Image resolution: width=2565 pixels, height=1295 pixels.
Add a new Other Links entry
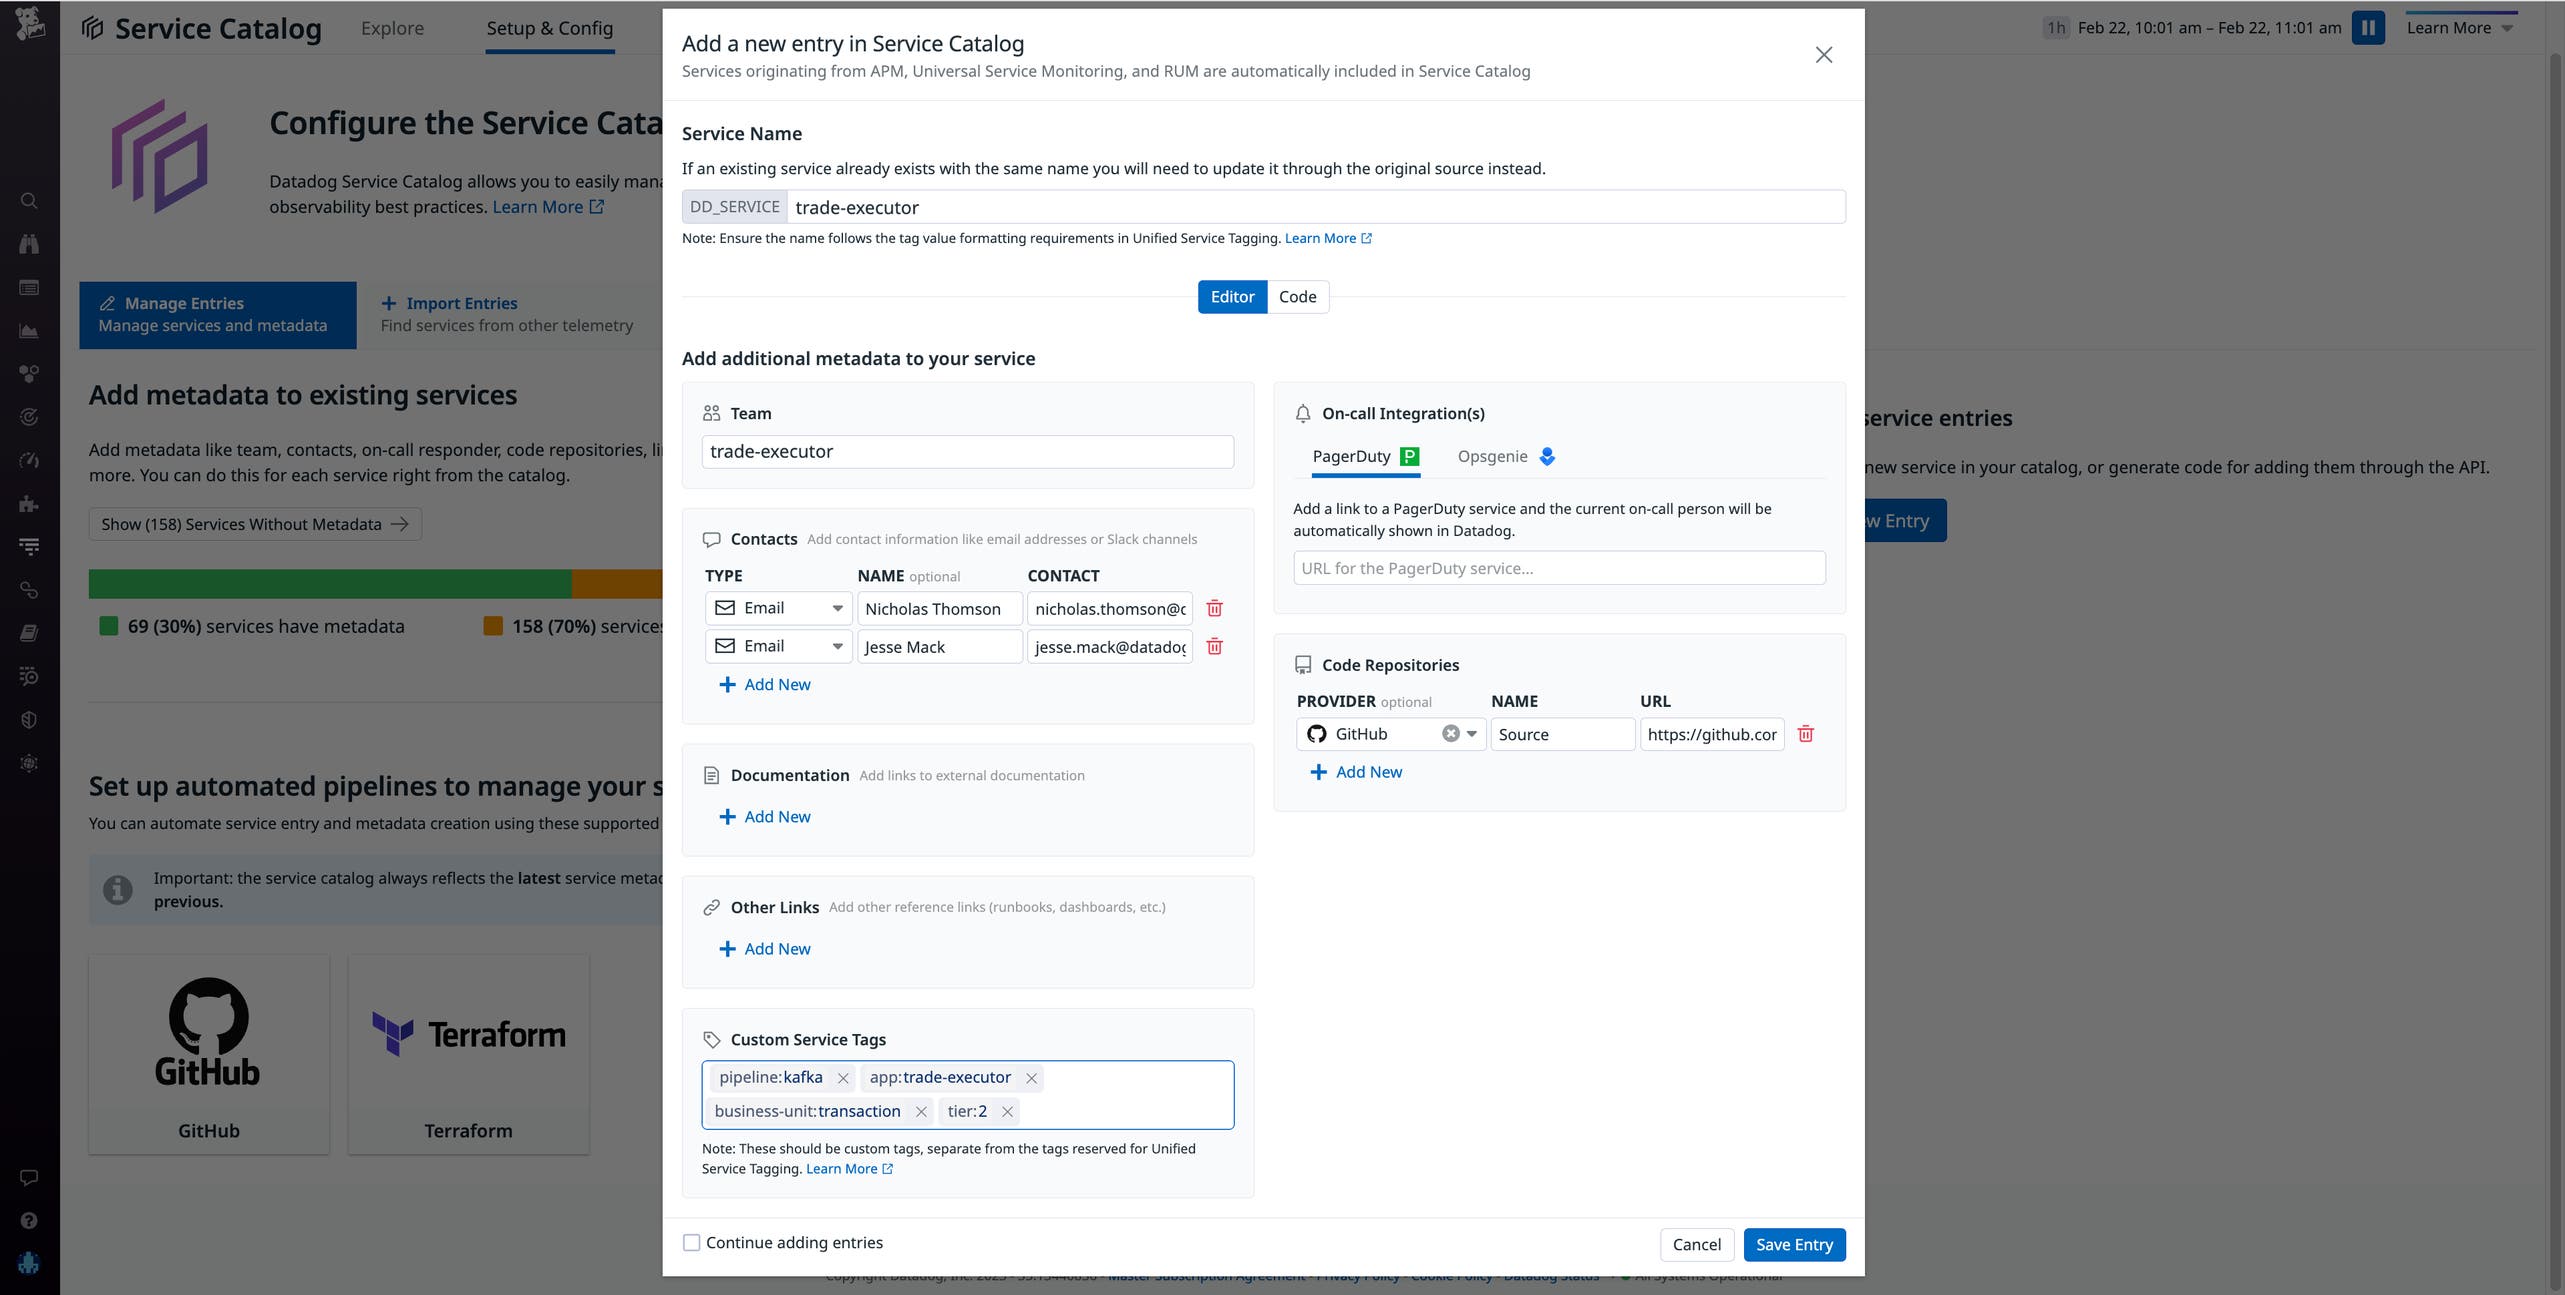click(765, 949)
